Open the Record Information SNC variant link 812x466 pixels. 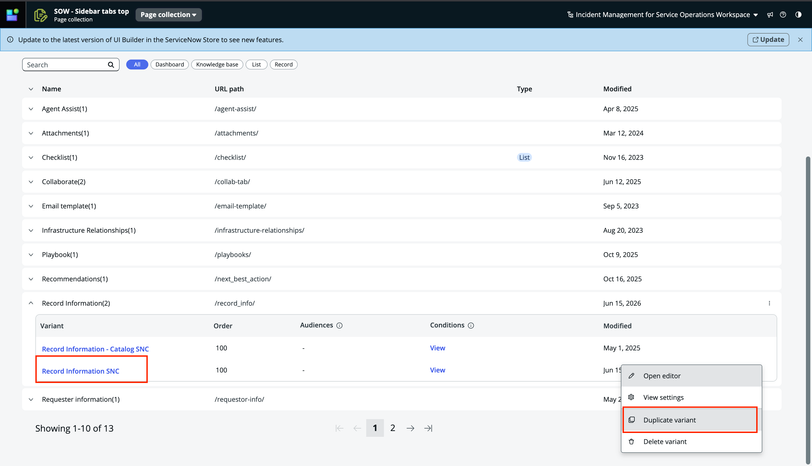80,371
